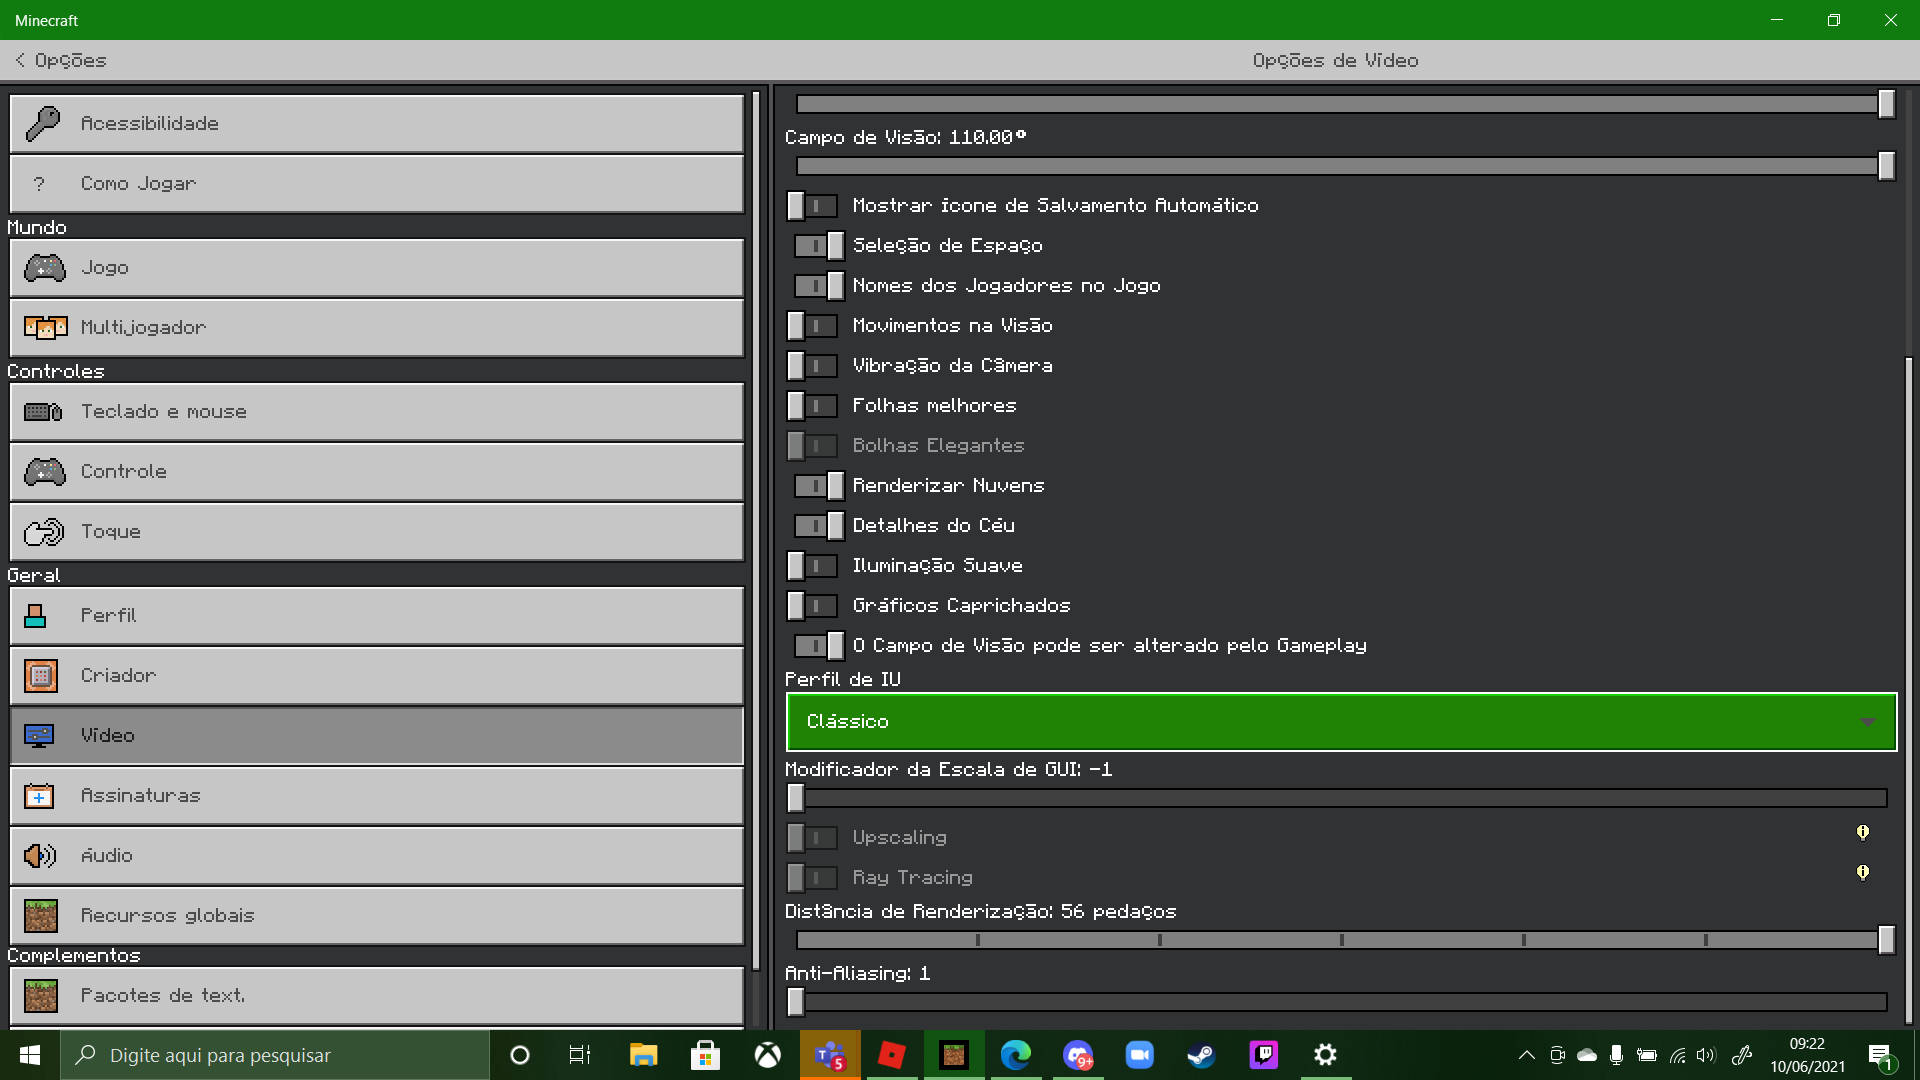
Task: Open the Perfil de IU Clássico dropdown
Action: pos(1340,722)
